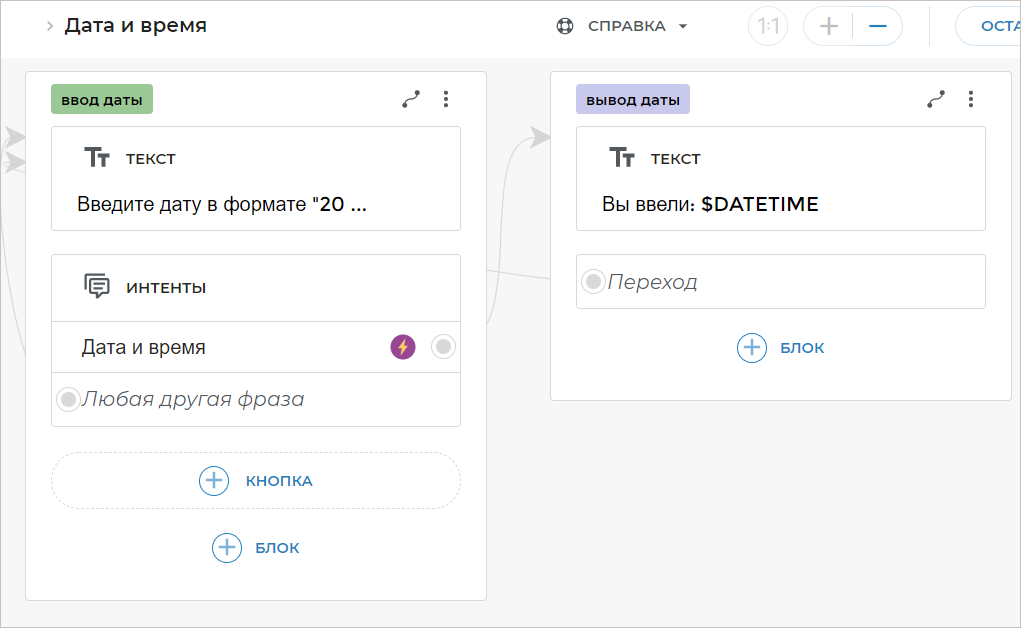Click the zoom out minus button
The height and width of the screenshot is (628, 1021).
878,27
